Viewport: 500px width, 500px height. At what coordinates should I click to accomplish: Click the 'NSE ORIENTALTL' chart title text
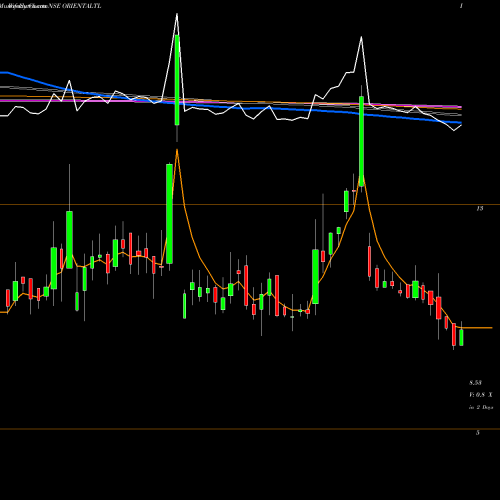(75, 6)
